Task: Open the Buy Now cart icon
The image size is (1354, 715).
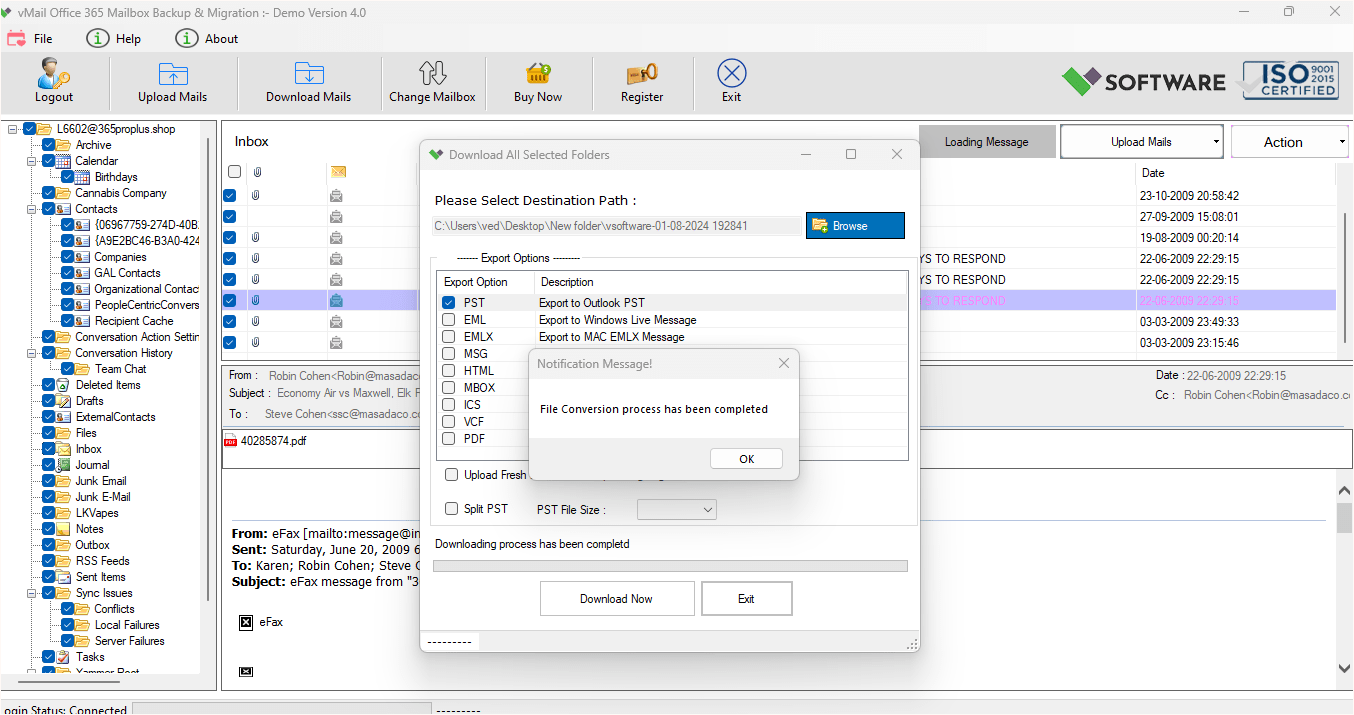Action: coord(538,74)
